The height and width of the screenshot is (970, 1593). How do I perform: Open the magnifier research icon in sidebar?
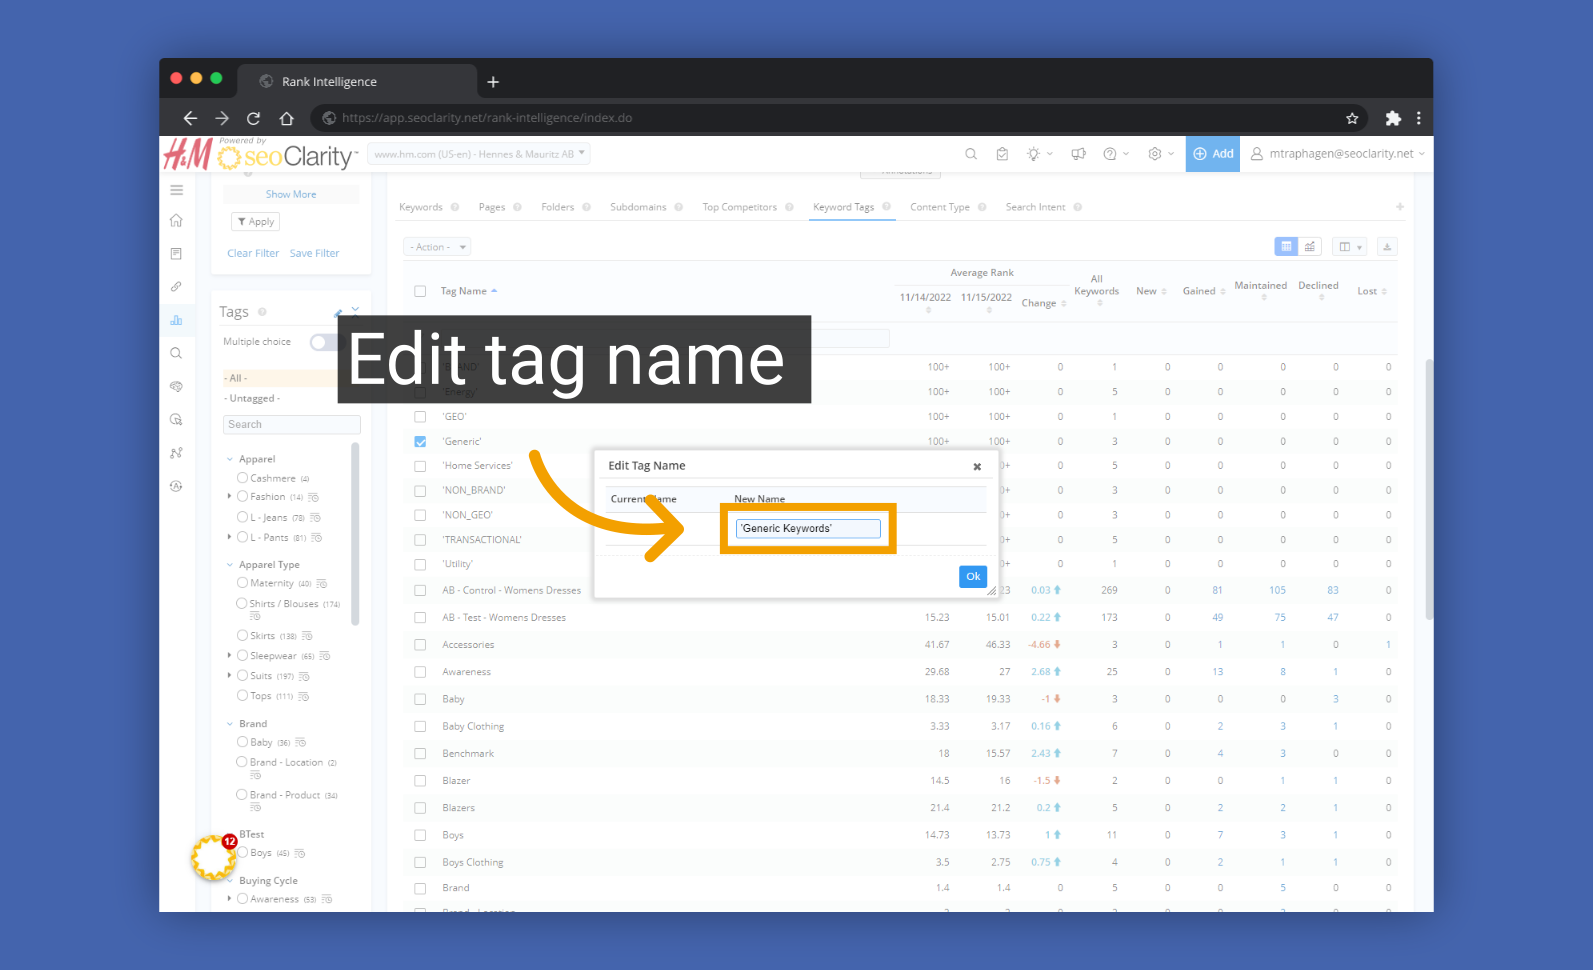pos(176,353)
